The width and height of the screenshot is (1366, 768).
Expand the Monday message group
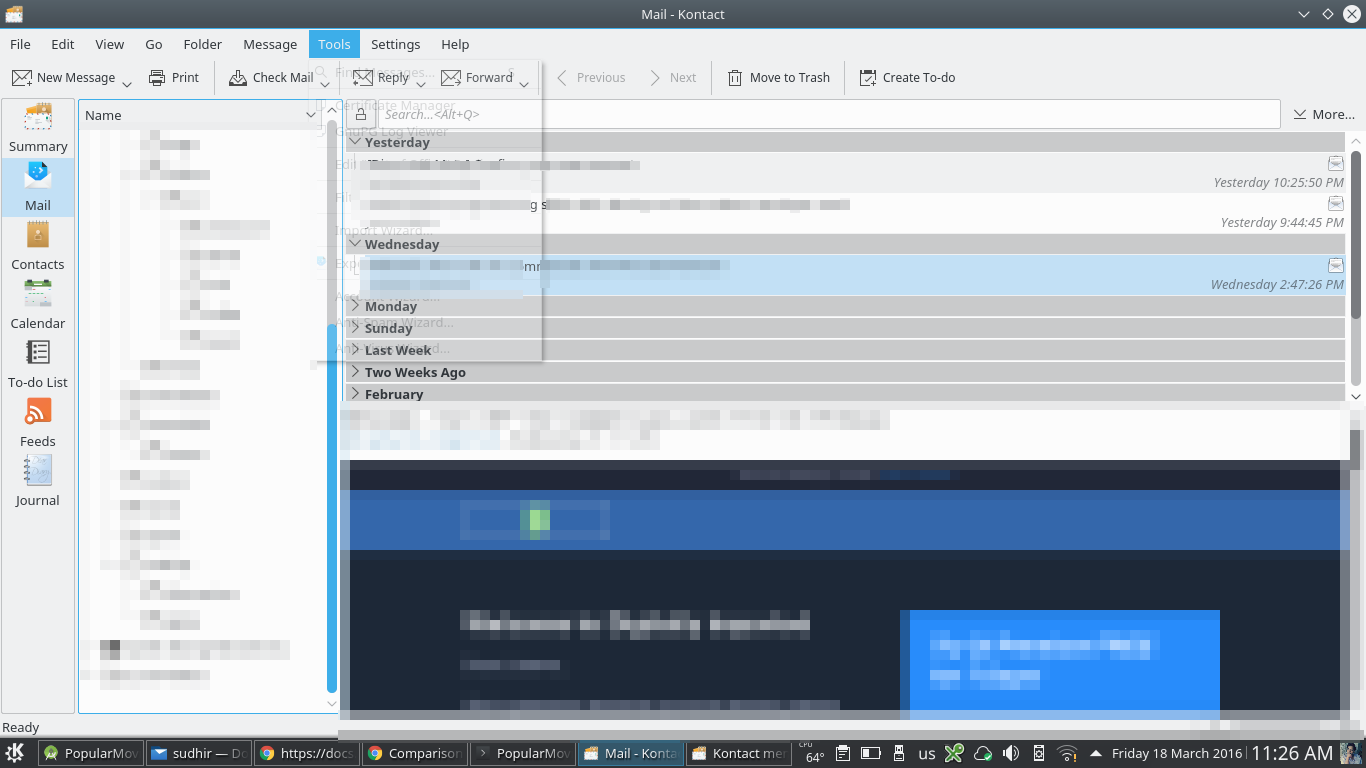(354, 306)
